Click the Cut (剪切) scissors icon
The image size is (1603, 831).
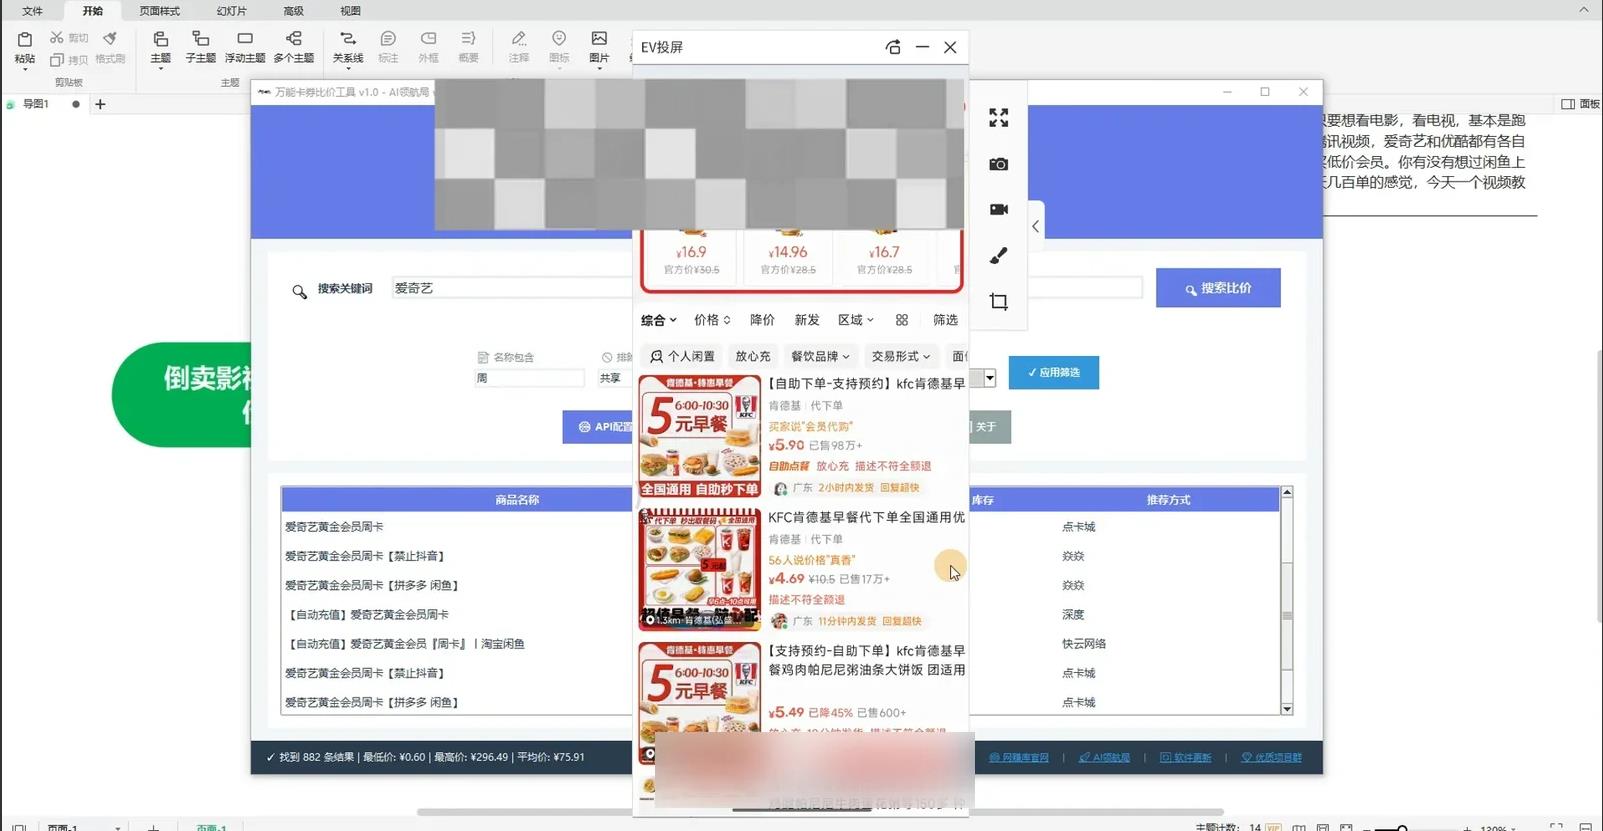click(57, 37)
